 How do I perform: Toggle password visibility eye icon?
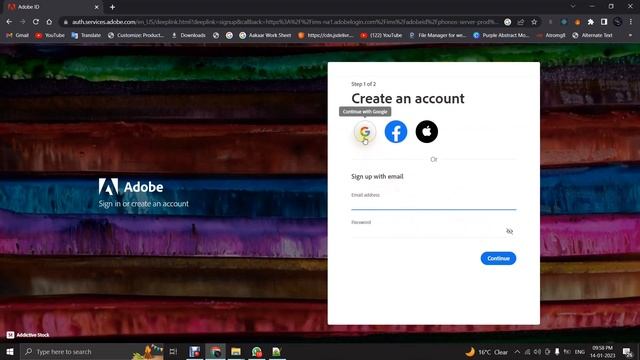509,231
